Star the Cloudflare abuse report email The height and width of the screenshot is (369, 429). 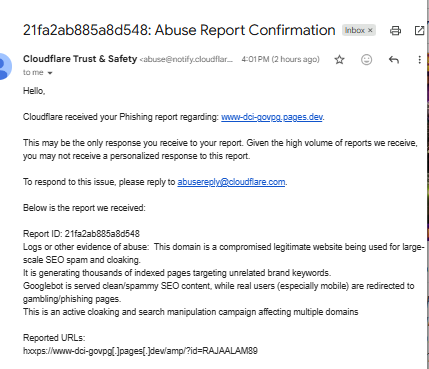pos(339,60)
